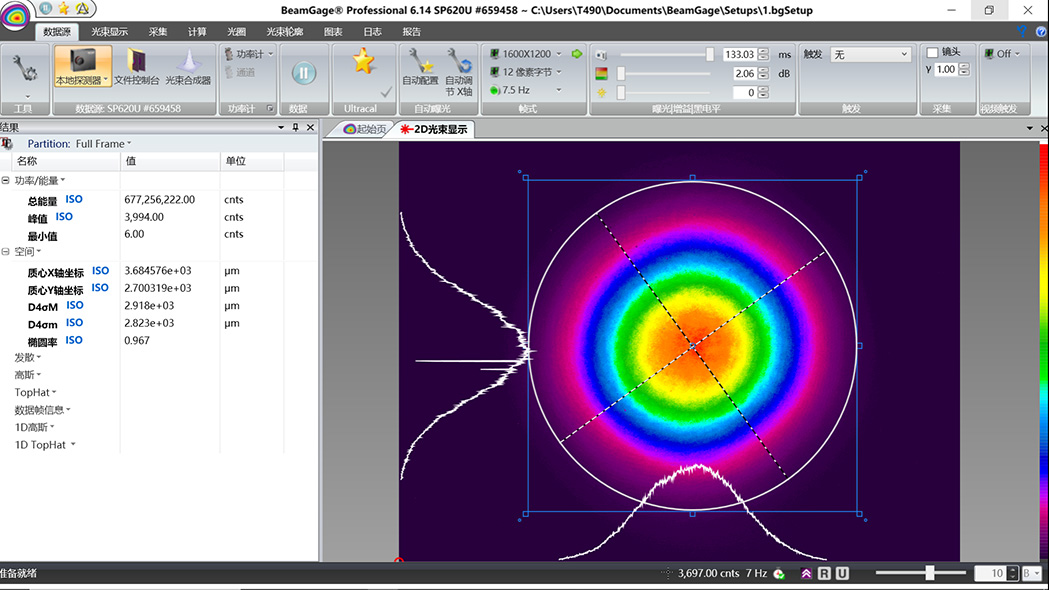Click the exposure value field showing 133.03
Viewport: 1049px width, 590px height.
(738, 55)
